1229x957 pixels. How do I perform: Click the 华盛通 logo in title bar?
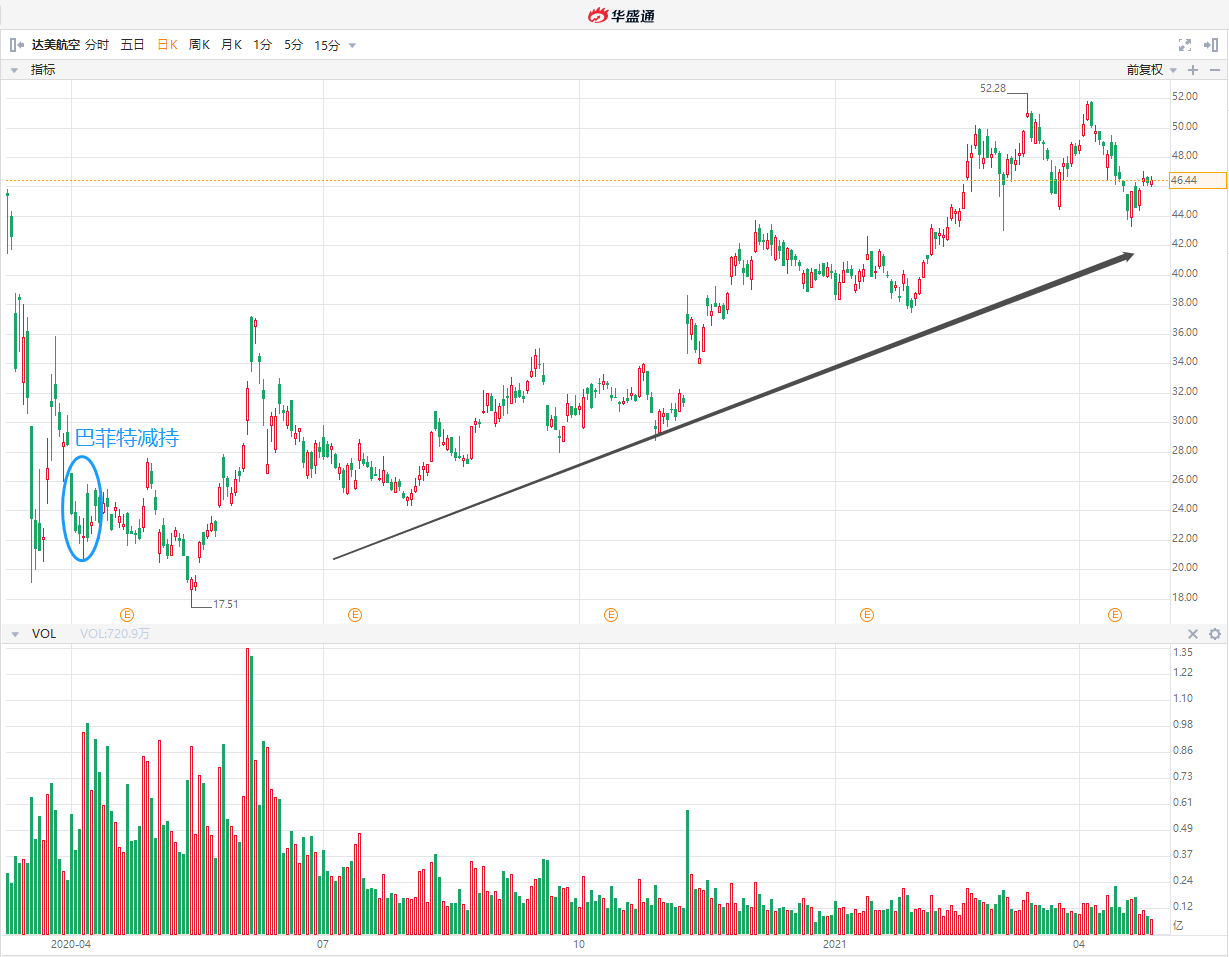621,15
